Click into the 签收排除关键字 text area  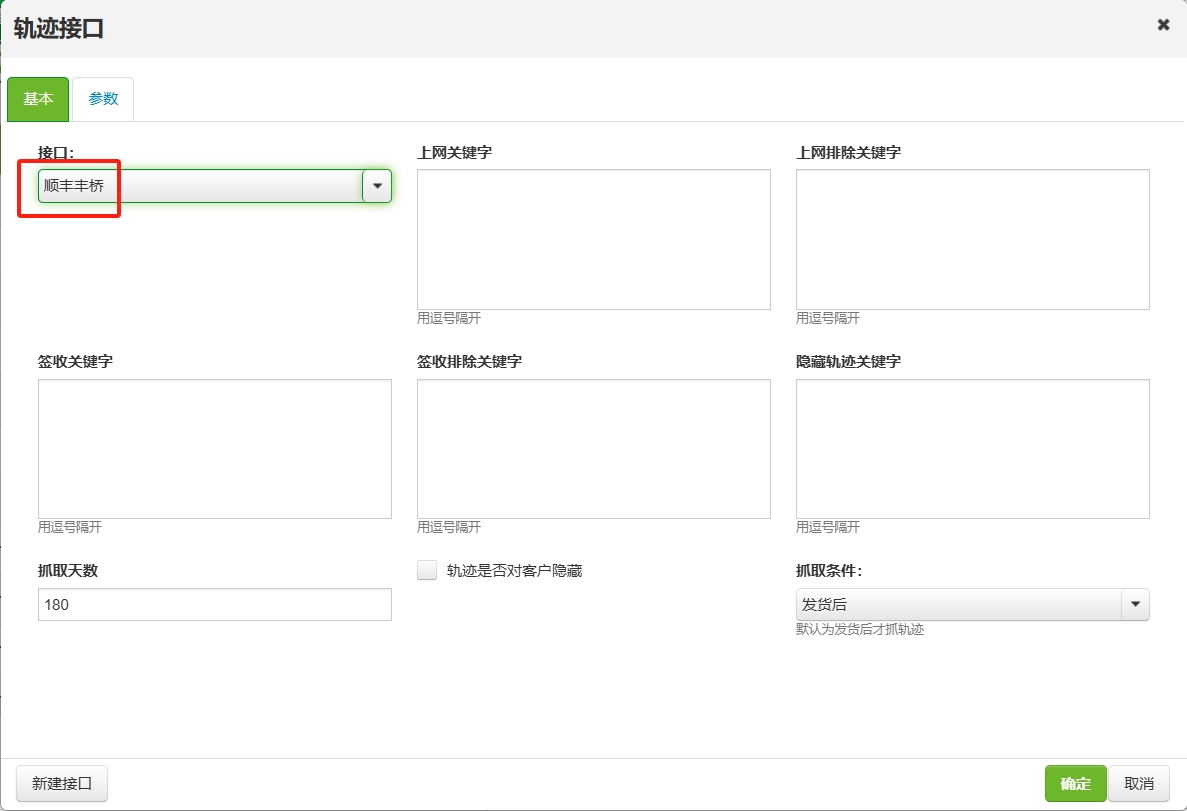594,449
